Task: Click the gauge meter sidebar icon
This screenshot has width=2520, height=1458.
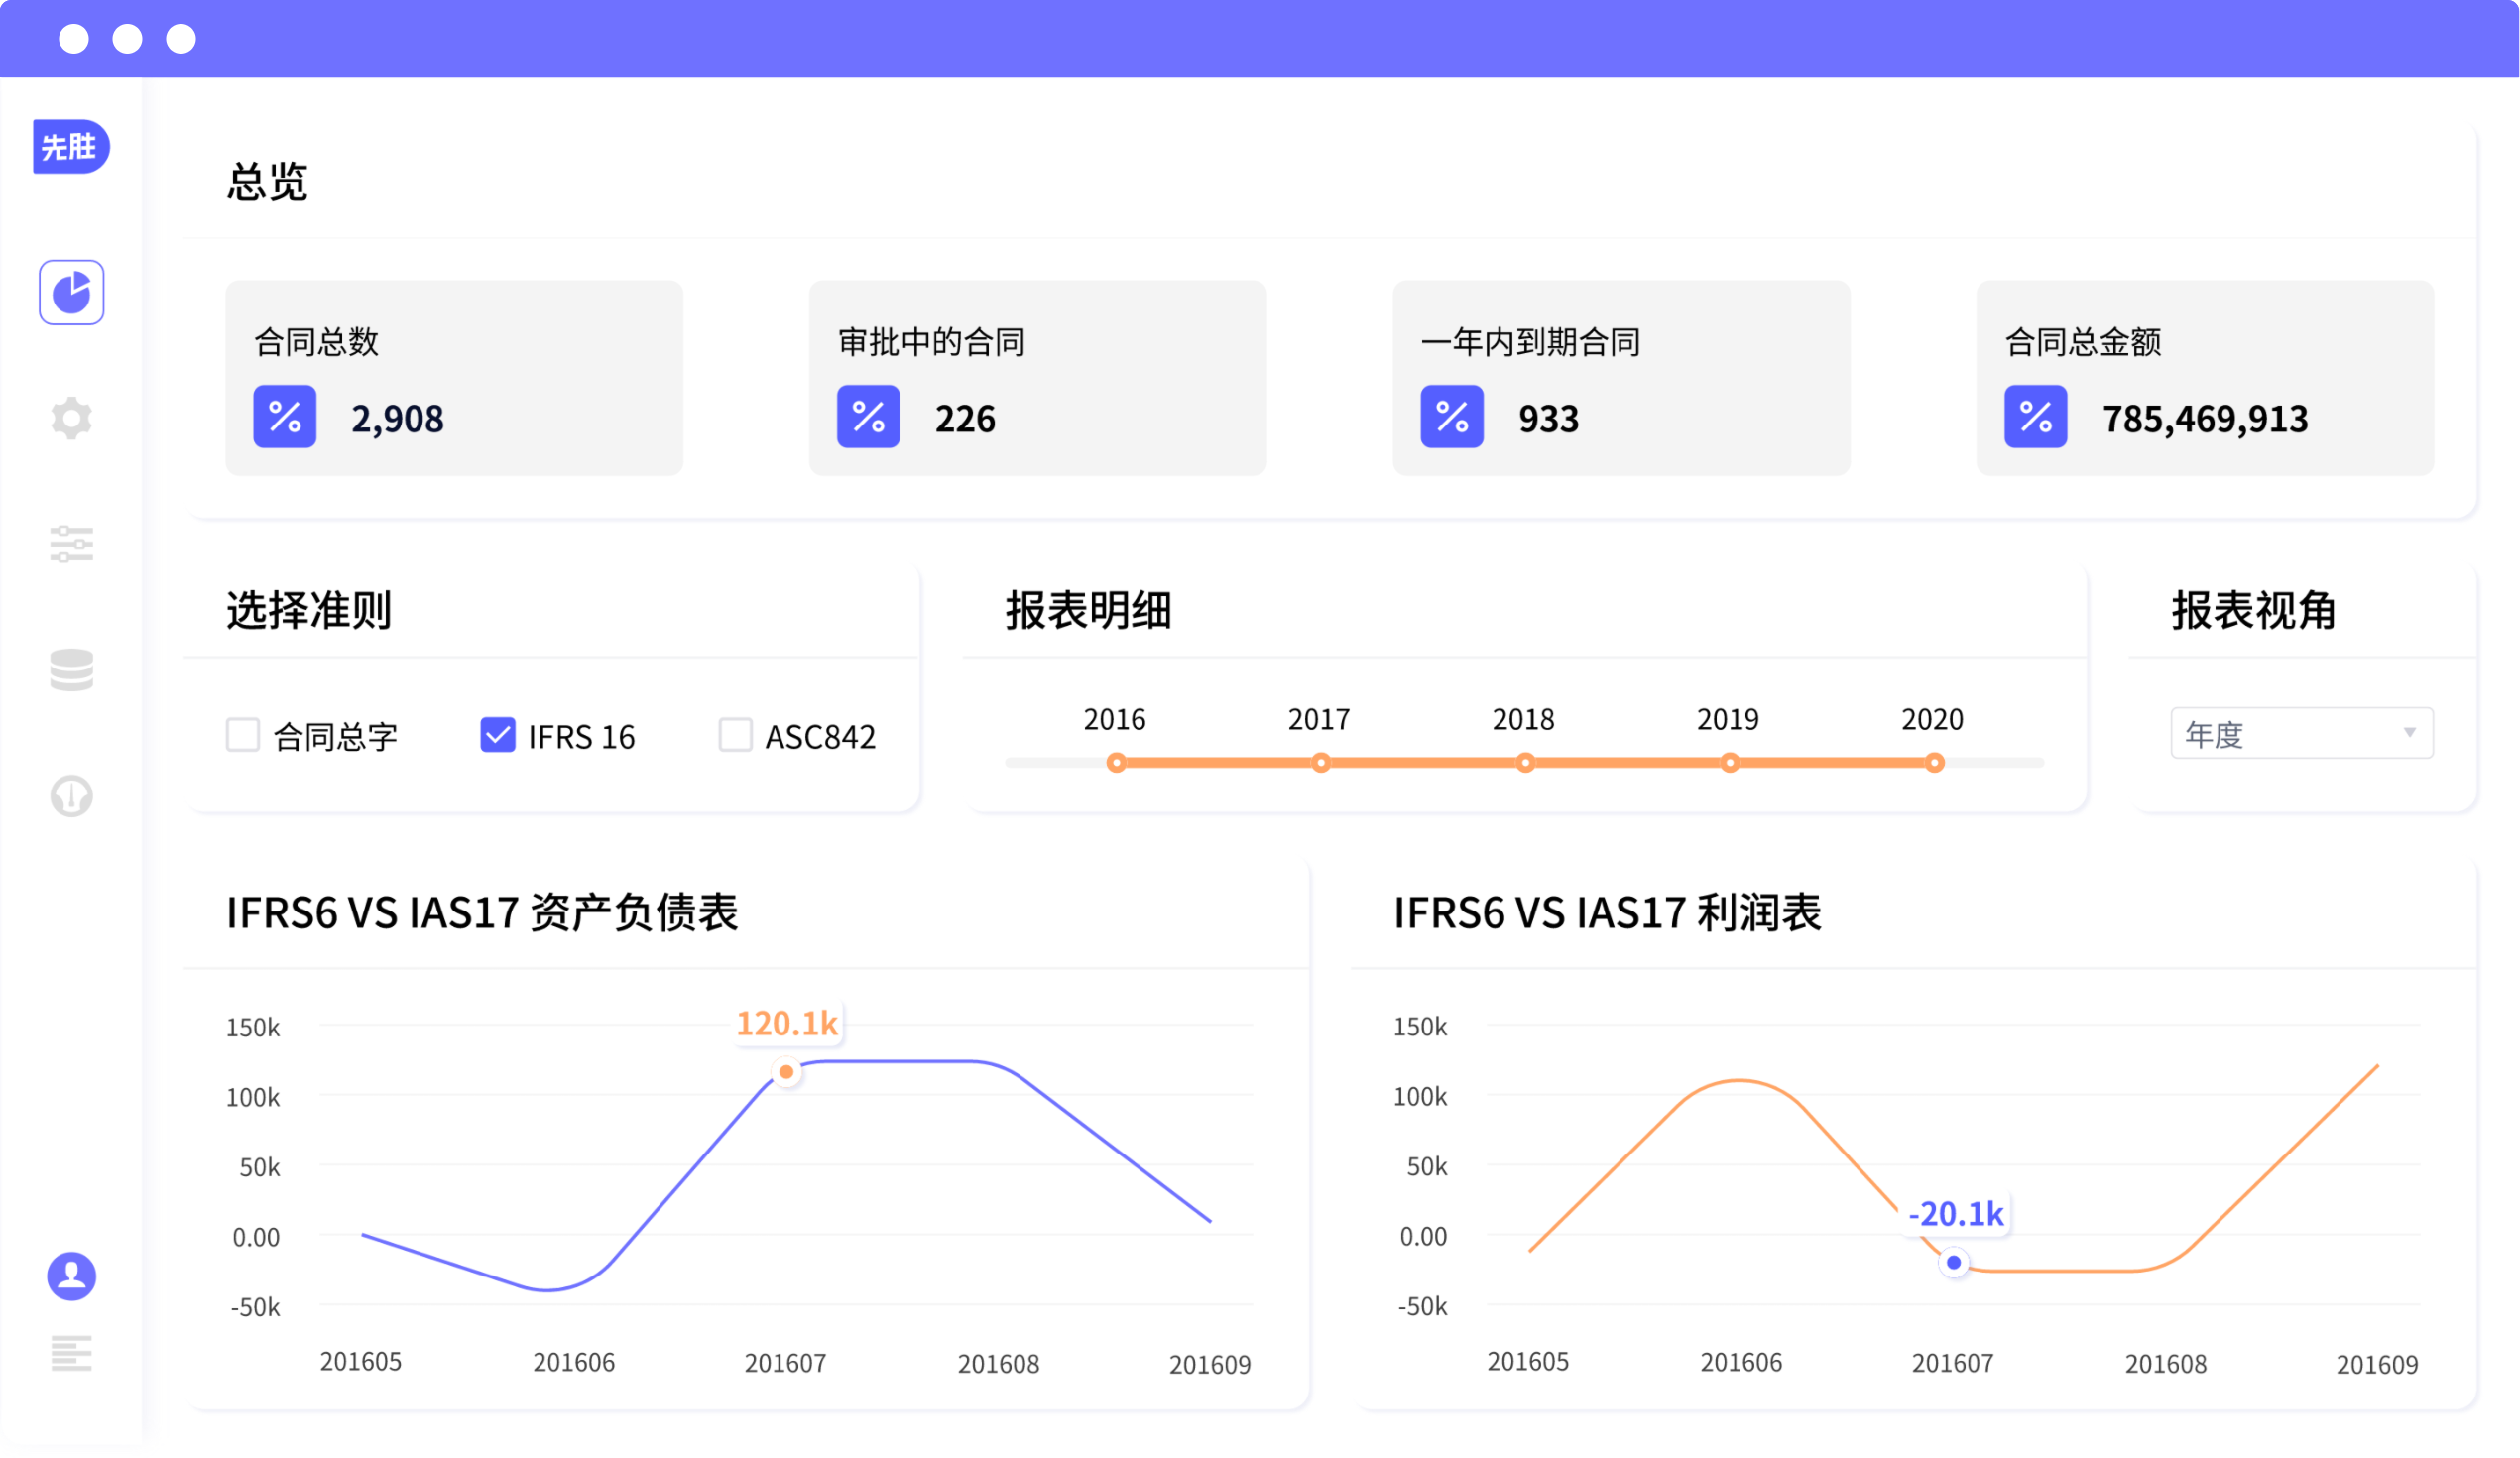Action: click(x=71, y=796)
